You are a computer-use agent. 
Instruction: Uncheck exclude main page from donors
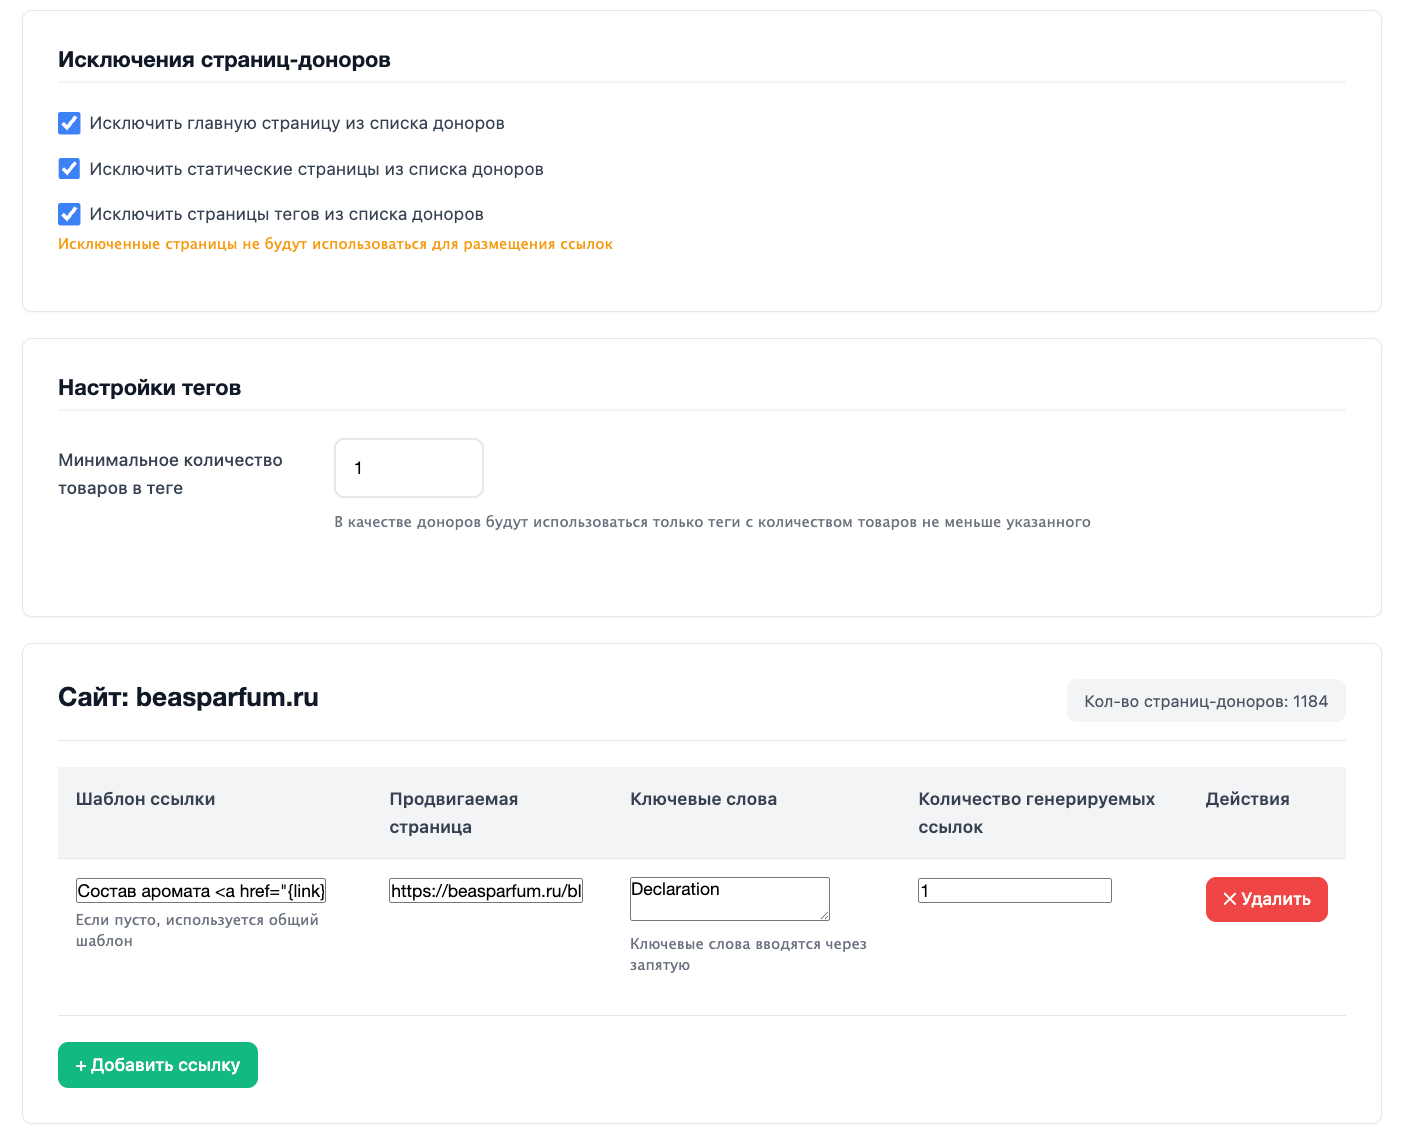[x=69, y=123]
